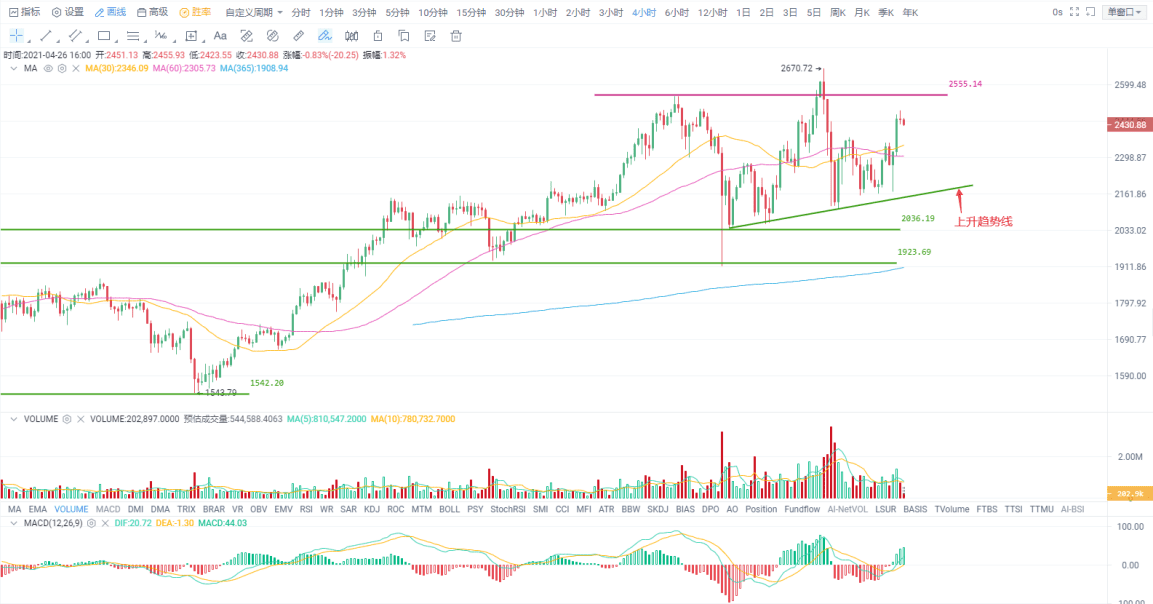The width and height of the screenshot is (1153, 604).
Task: Remove the MA indicator with its X
Action: 76,68
